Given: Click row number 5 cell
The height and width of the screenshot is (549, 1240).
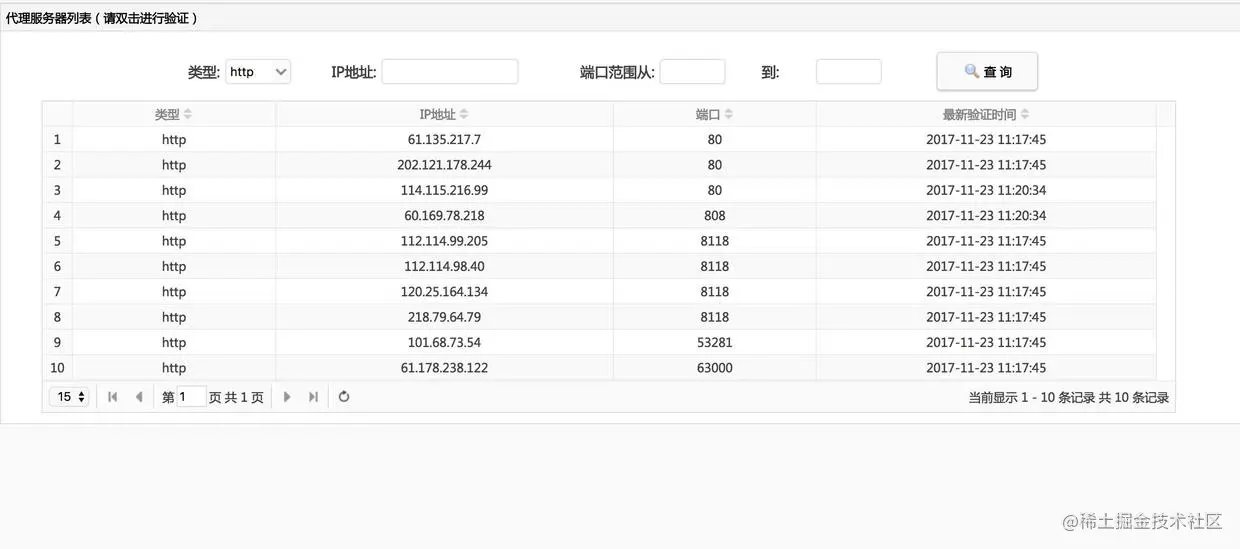Looking at the screenshot, I should click(57, 241).
